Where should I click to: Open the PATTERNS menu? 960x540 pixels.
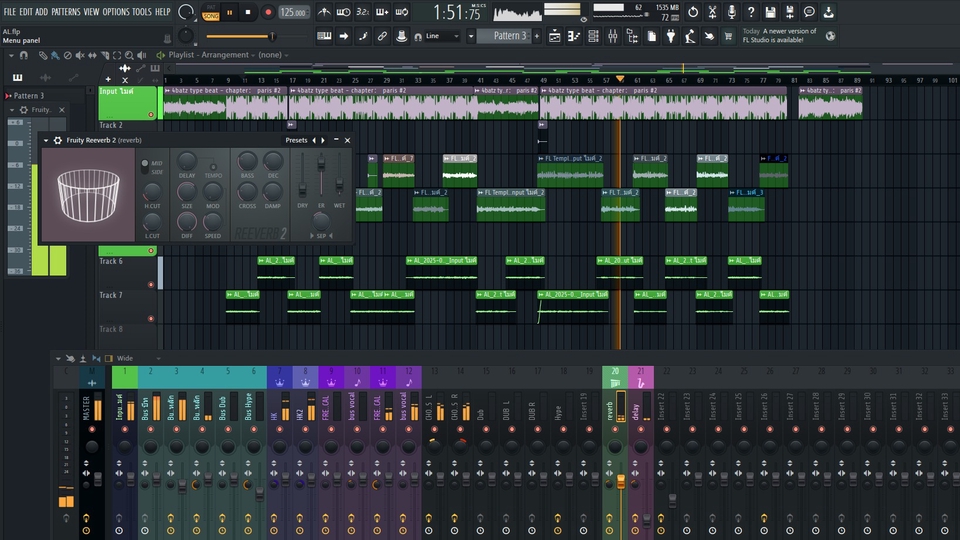click(x=66, y=12)
